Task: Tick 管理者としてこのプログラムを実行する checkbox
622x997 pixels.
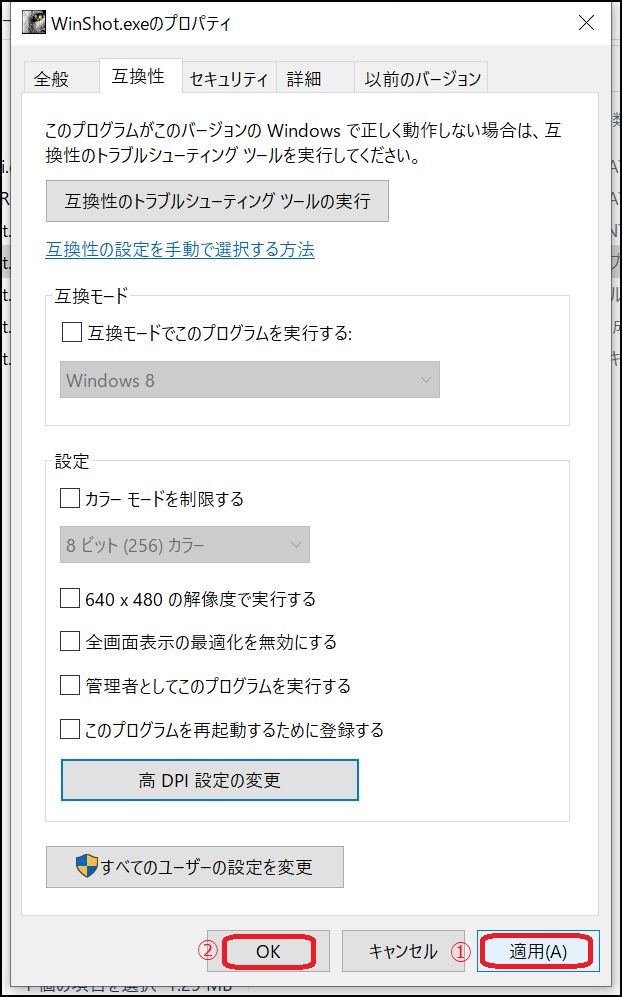Action: [70, 686]
